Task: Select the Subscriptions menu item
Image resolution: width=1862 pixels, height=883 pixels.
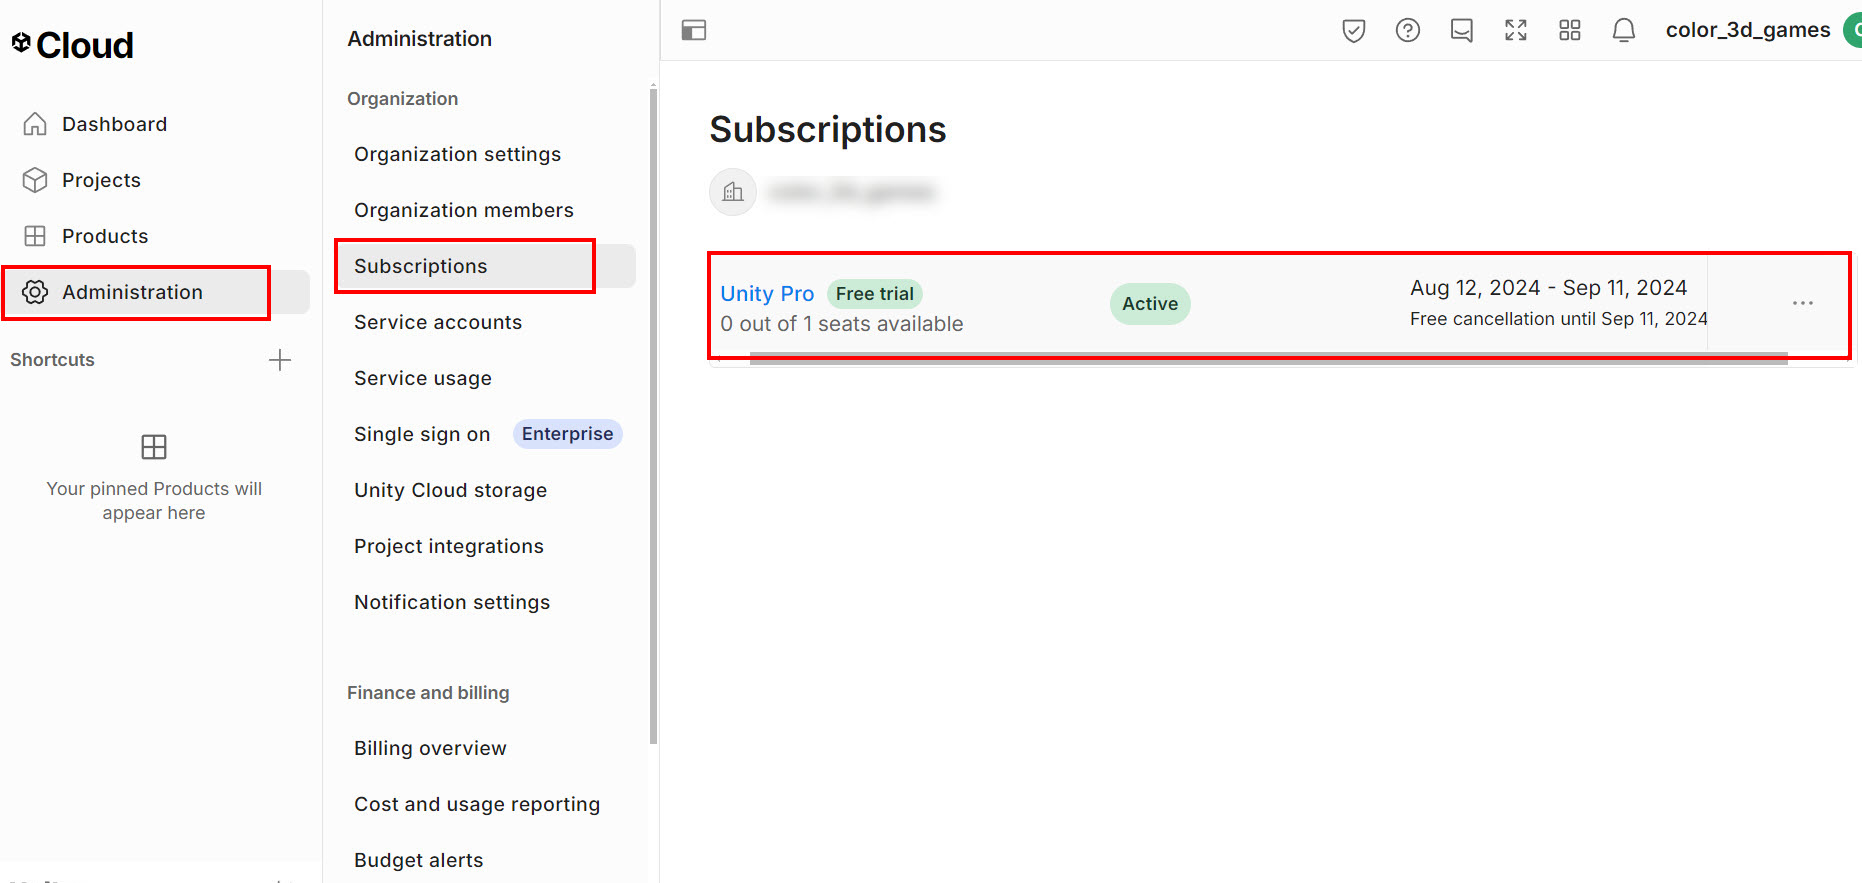Action: coord(485,266)
